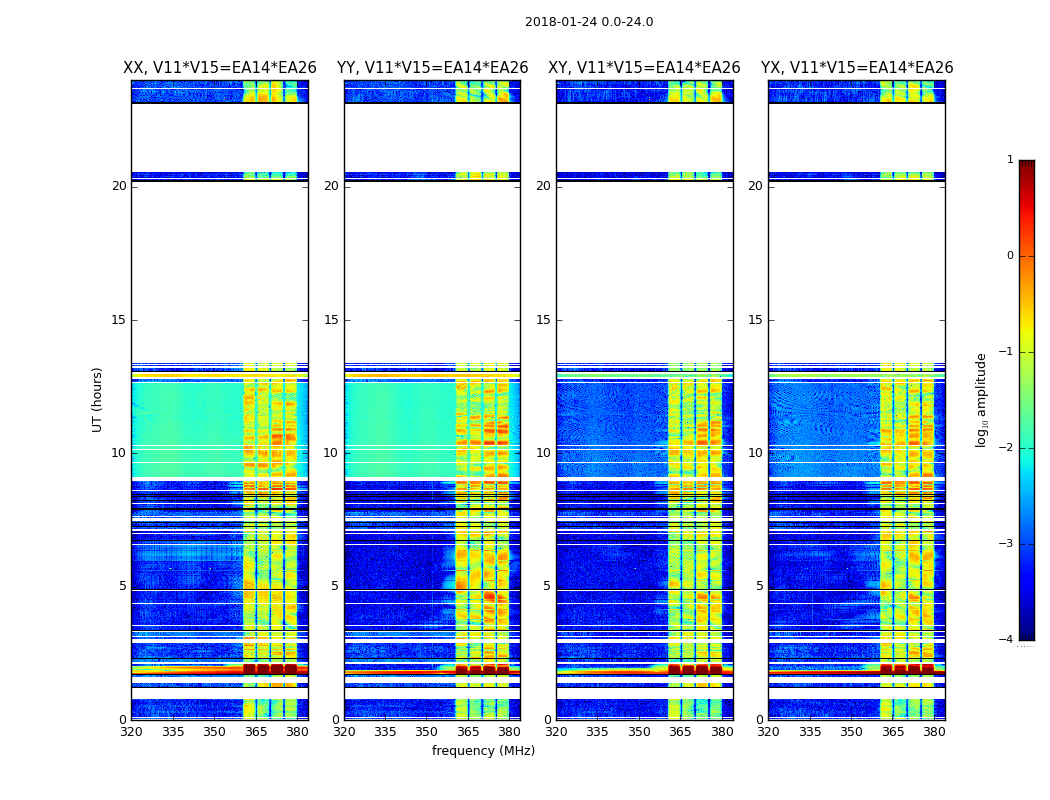Screen dimensions: 1050x800
Task: Click the 'frequency (MHz)' x-axis label
Action: coord(483,751)
